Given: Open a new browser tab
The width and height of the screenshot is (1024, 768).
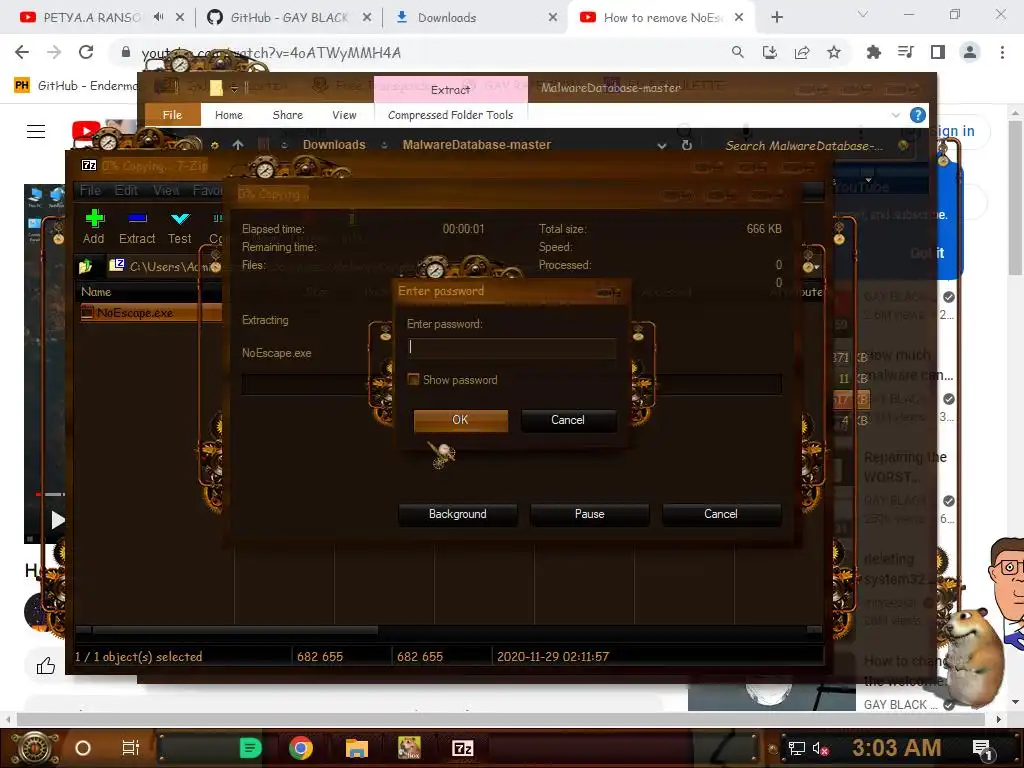Looking at the screenshot, I should tap(776, 18).
